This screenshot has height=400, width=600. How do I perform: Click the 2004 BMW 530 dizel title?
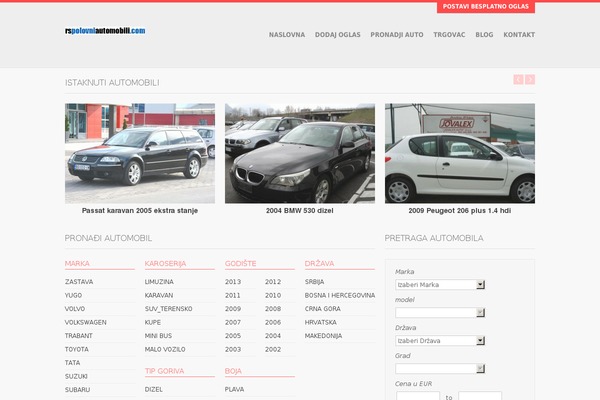coord(300,211)
